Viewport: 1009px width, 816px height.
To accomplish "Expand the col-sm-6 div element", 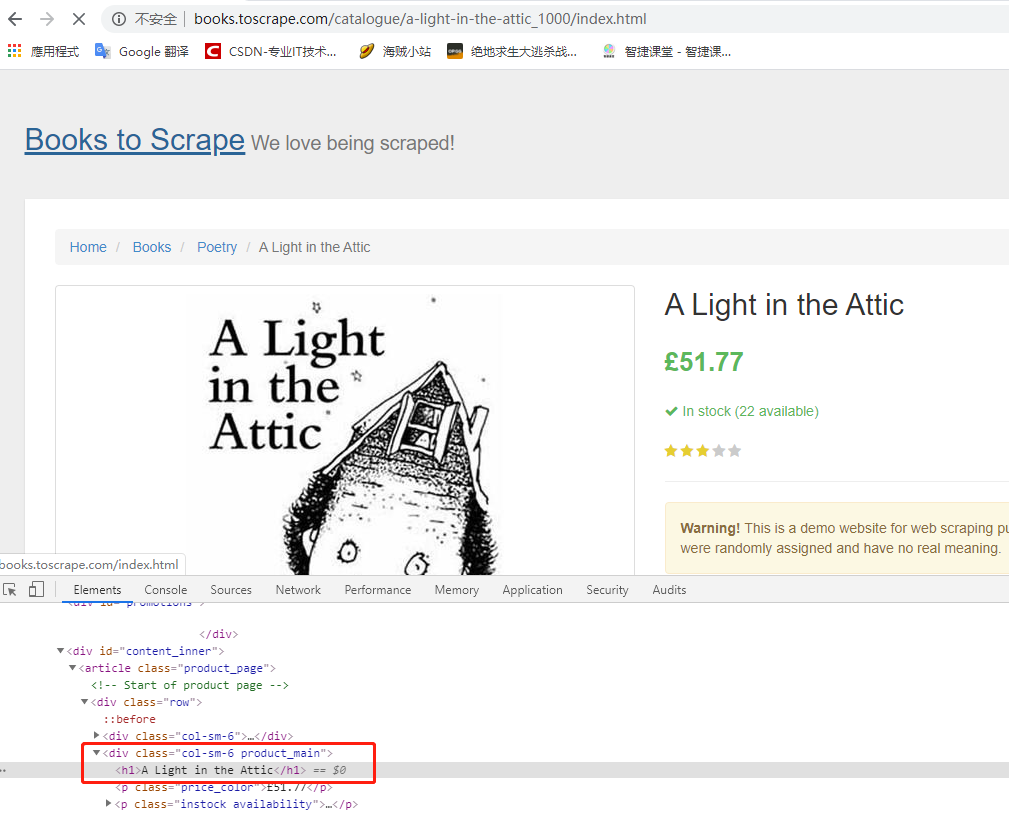I will 97,735.
